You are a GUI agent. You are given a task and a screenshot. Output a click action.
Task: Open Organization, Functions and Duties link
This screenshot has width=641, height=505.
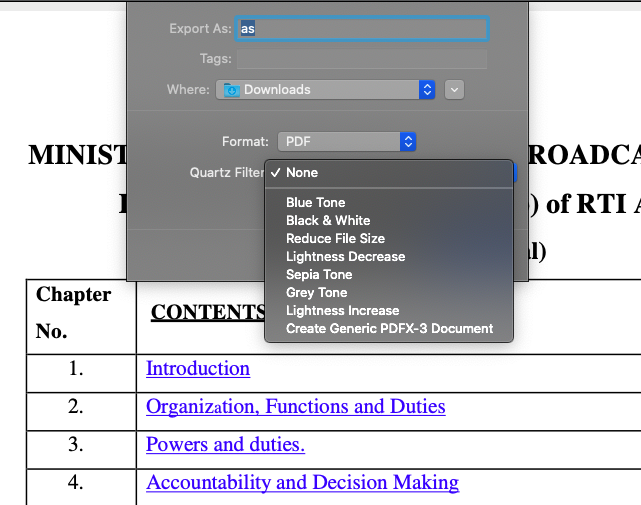[296, 406]
